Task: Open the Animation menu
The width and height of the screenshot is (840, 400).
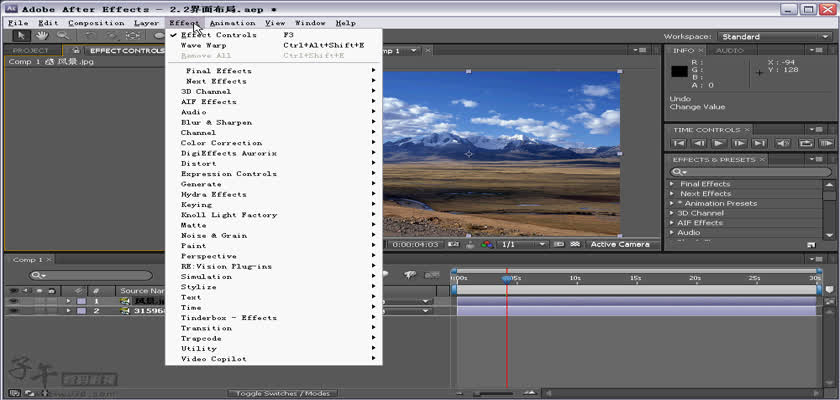Action: tap(232, 23)
